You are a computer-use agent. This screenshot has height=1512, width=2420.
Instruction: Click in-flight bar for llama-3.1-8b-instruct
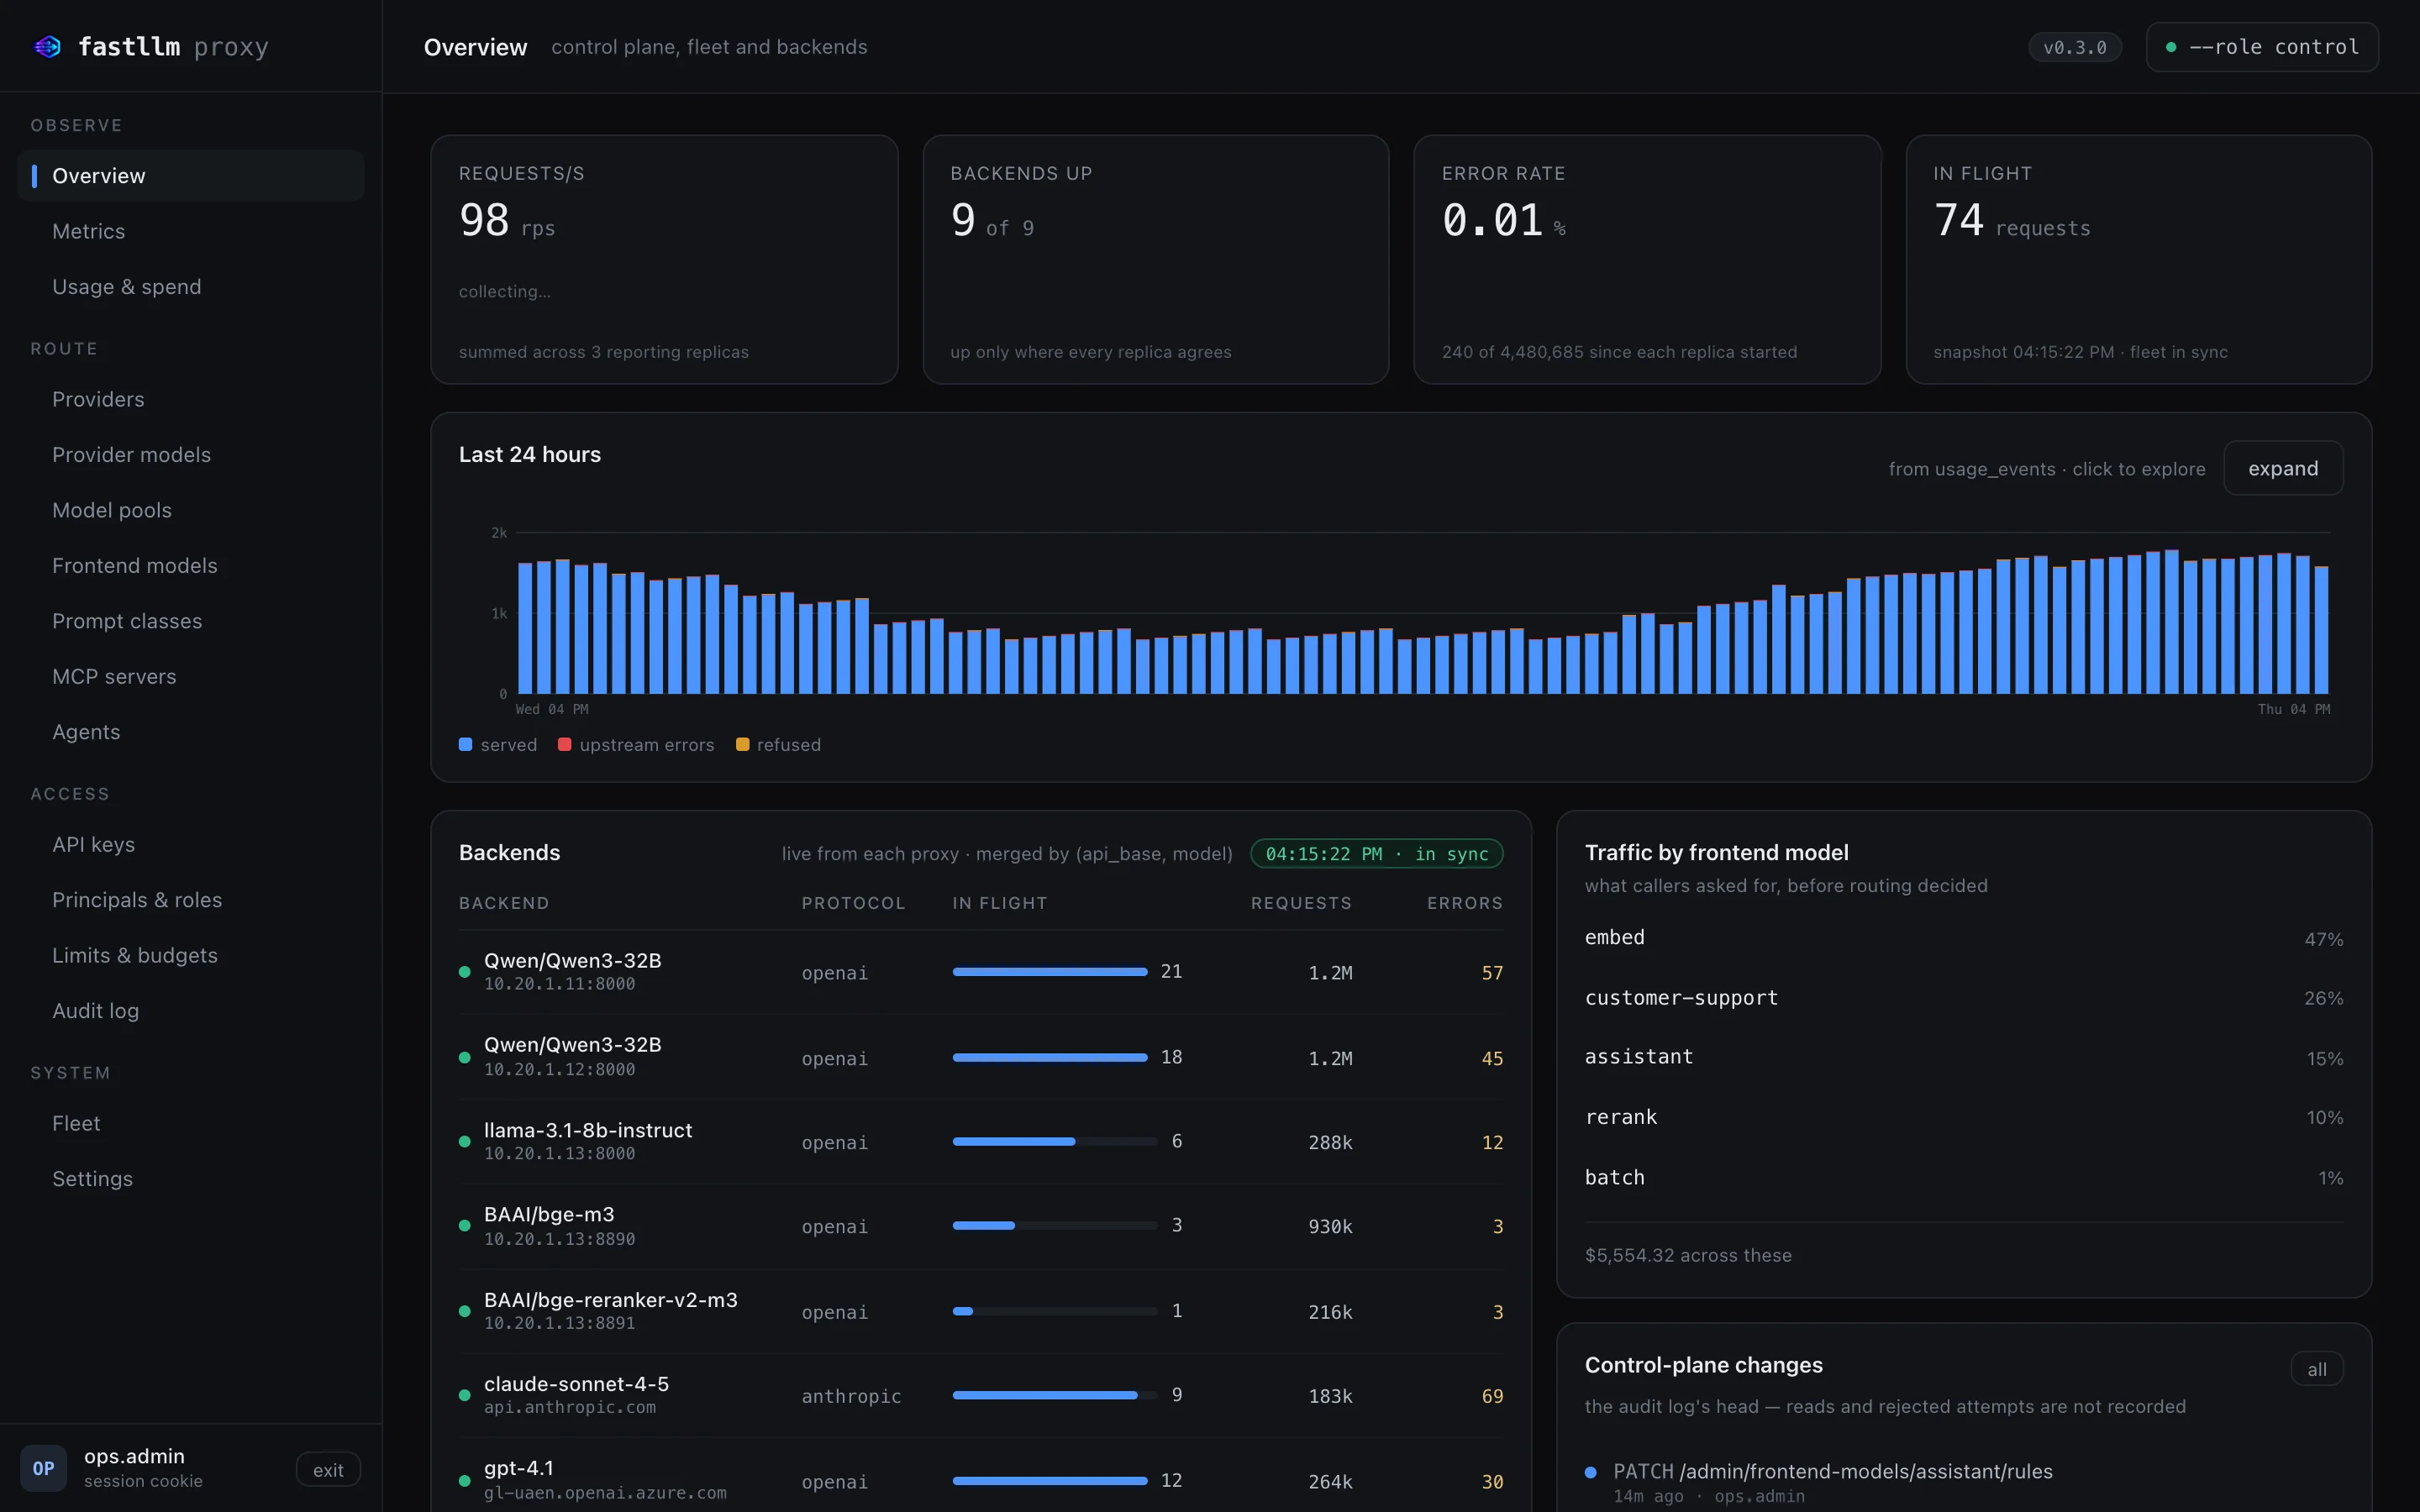click(1055, 1141)
